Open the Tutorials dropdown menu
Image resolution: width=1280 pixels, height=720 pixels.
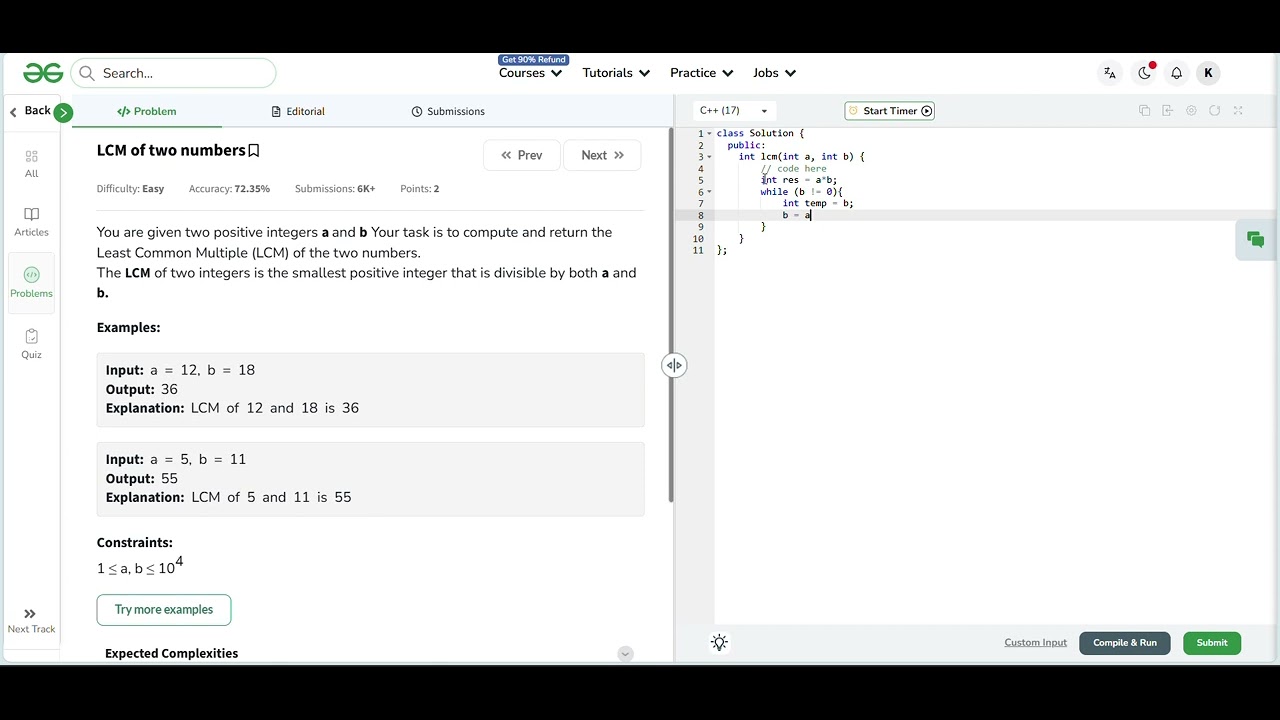(x=616, y=73)
